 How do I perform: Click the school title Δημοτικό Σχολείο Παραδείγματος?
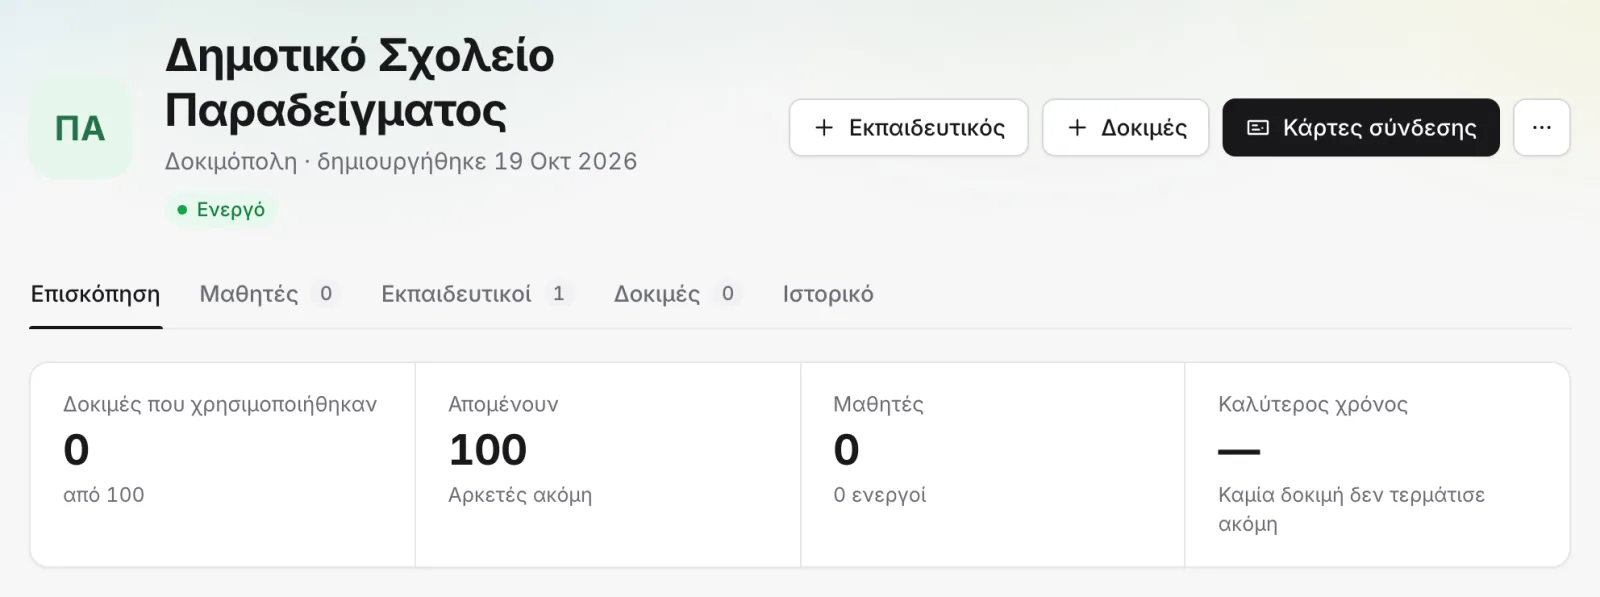point(360,82)
